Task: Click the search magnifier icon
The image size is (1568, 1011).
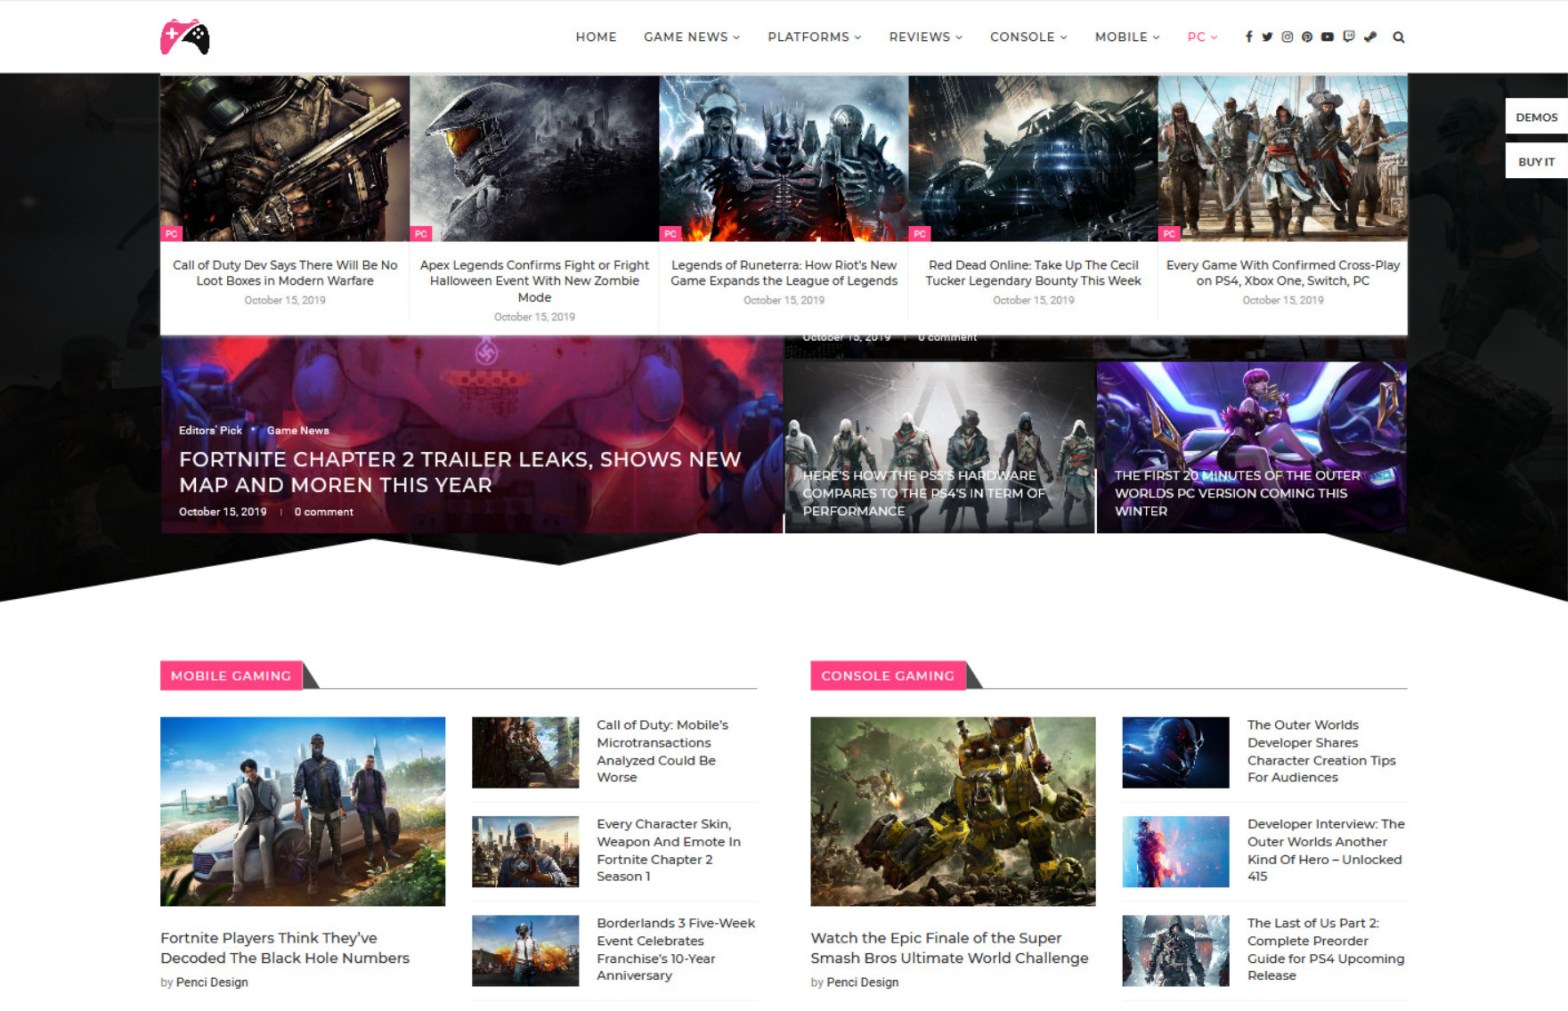Action: [1399, 37]
